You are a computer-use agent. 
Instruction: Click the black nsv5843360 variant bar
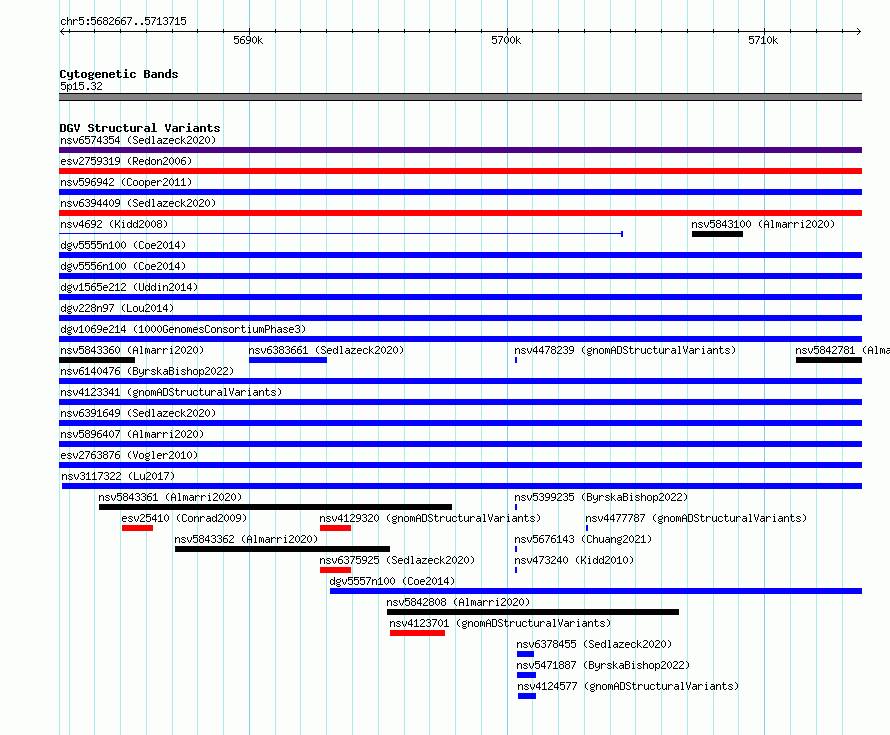pos(97,360)
